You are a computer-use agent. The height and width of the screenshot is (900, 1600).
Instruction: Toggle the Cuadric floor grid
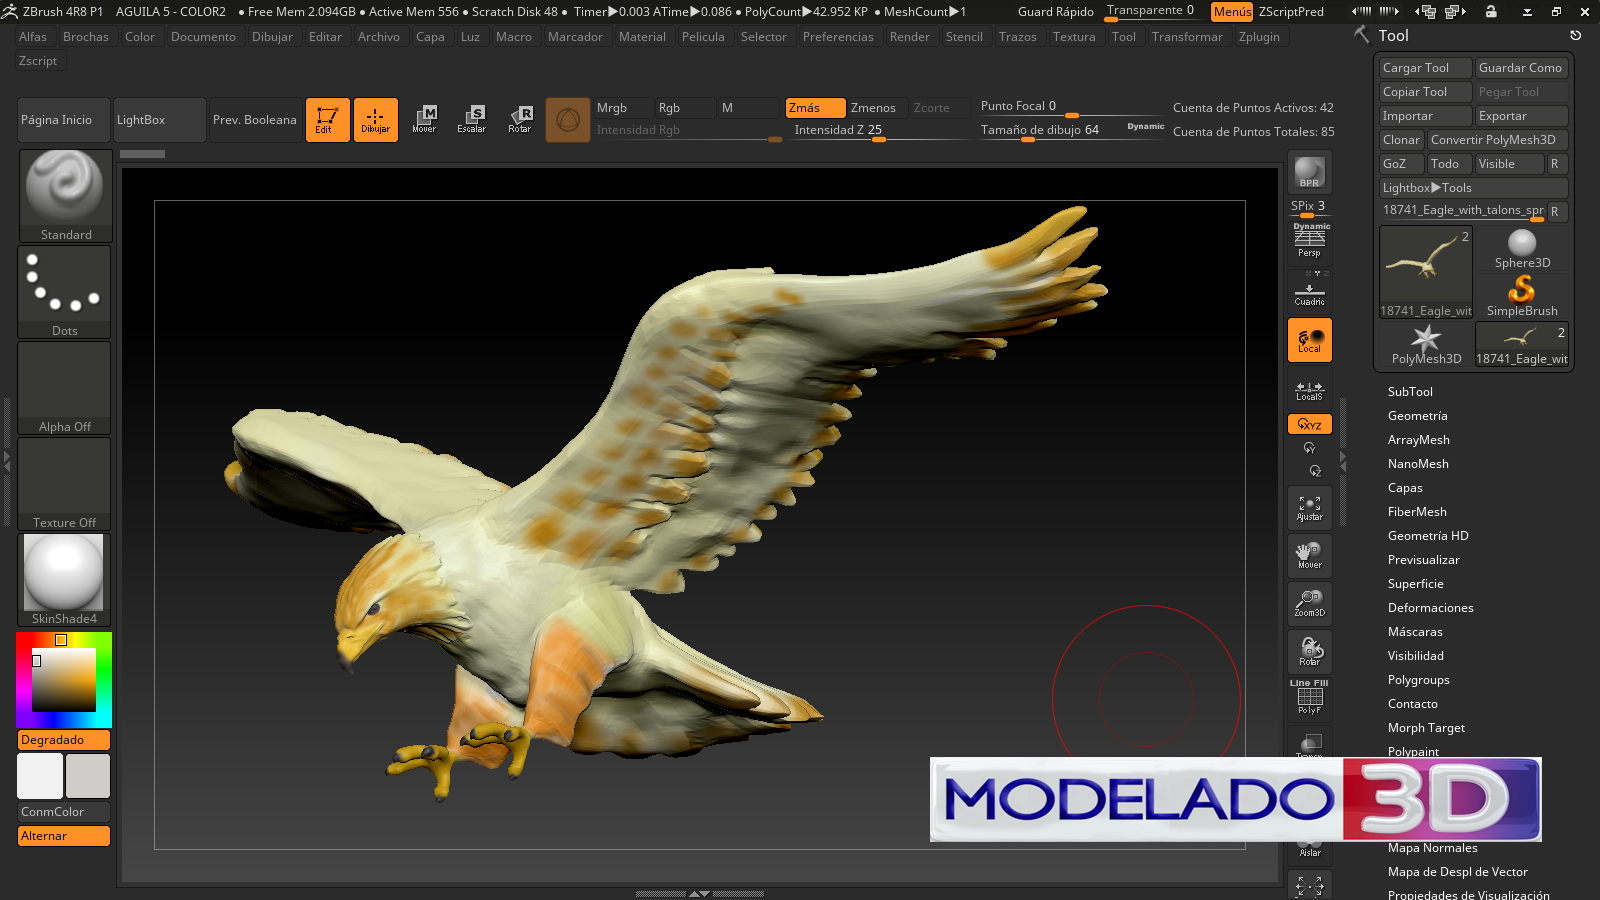[1310, 290]
